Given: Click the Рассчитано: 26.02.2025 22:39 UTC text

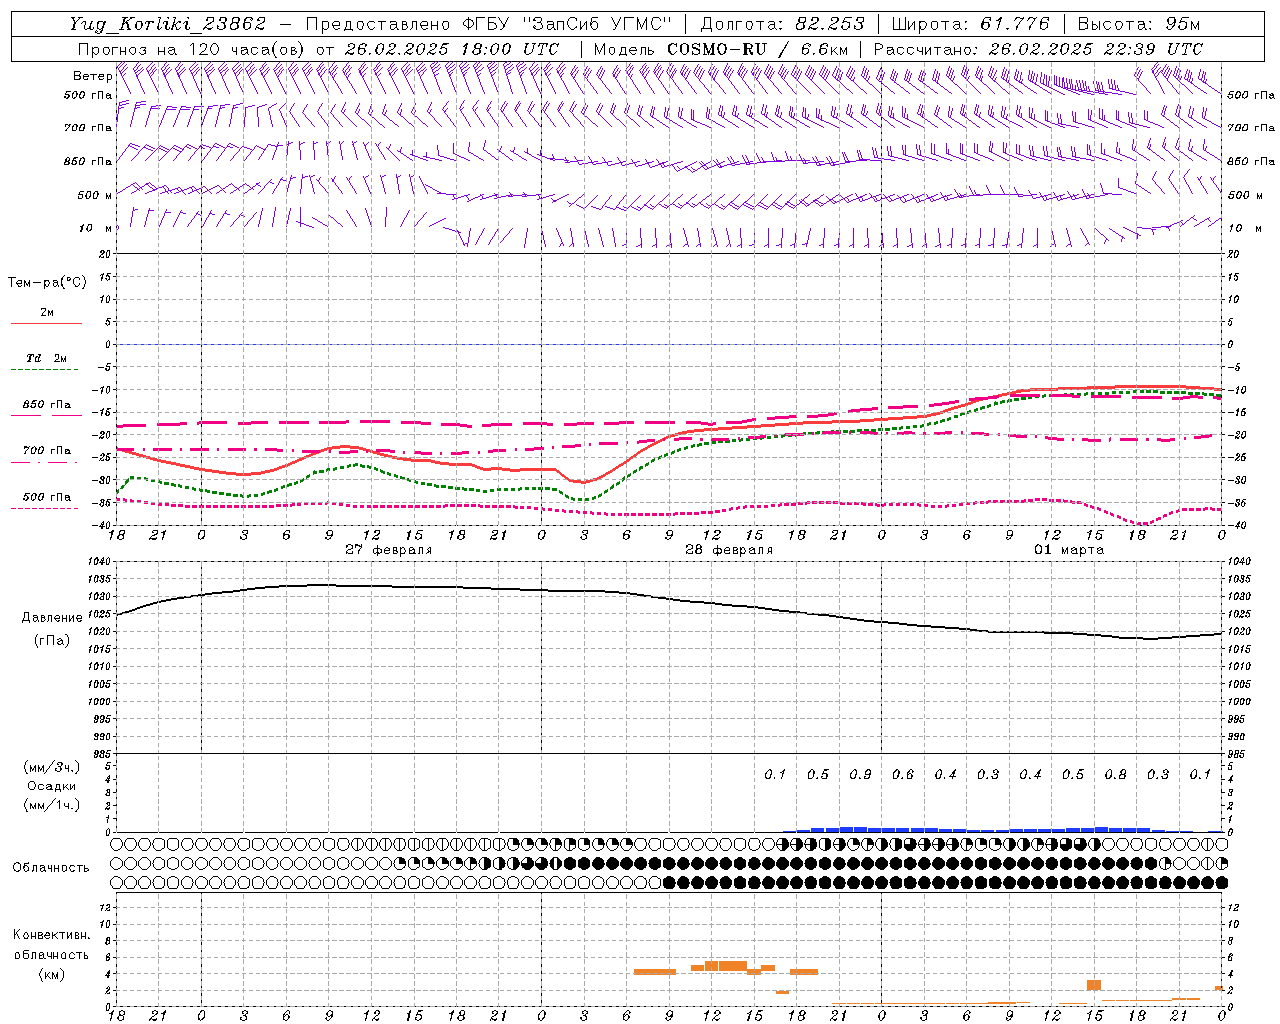Looking at the screenshot, I should [1038, 48].
